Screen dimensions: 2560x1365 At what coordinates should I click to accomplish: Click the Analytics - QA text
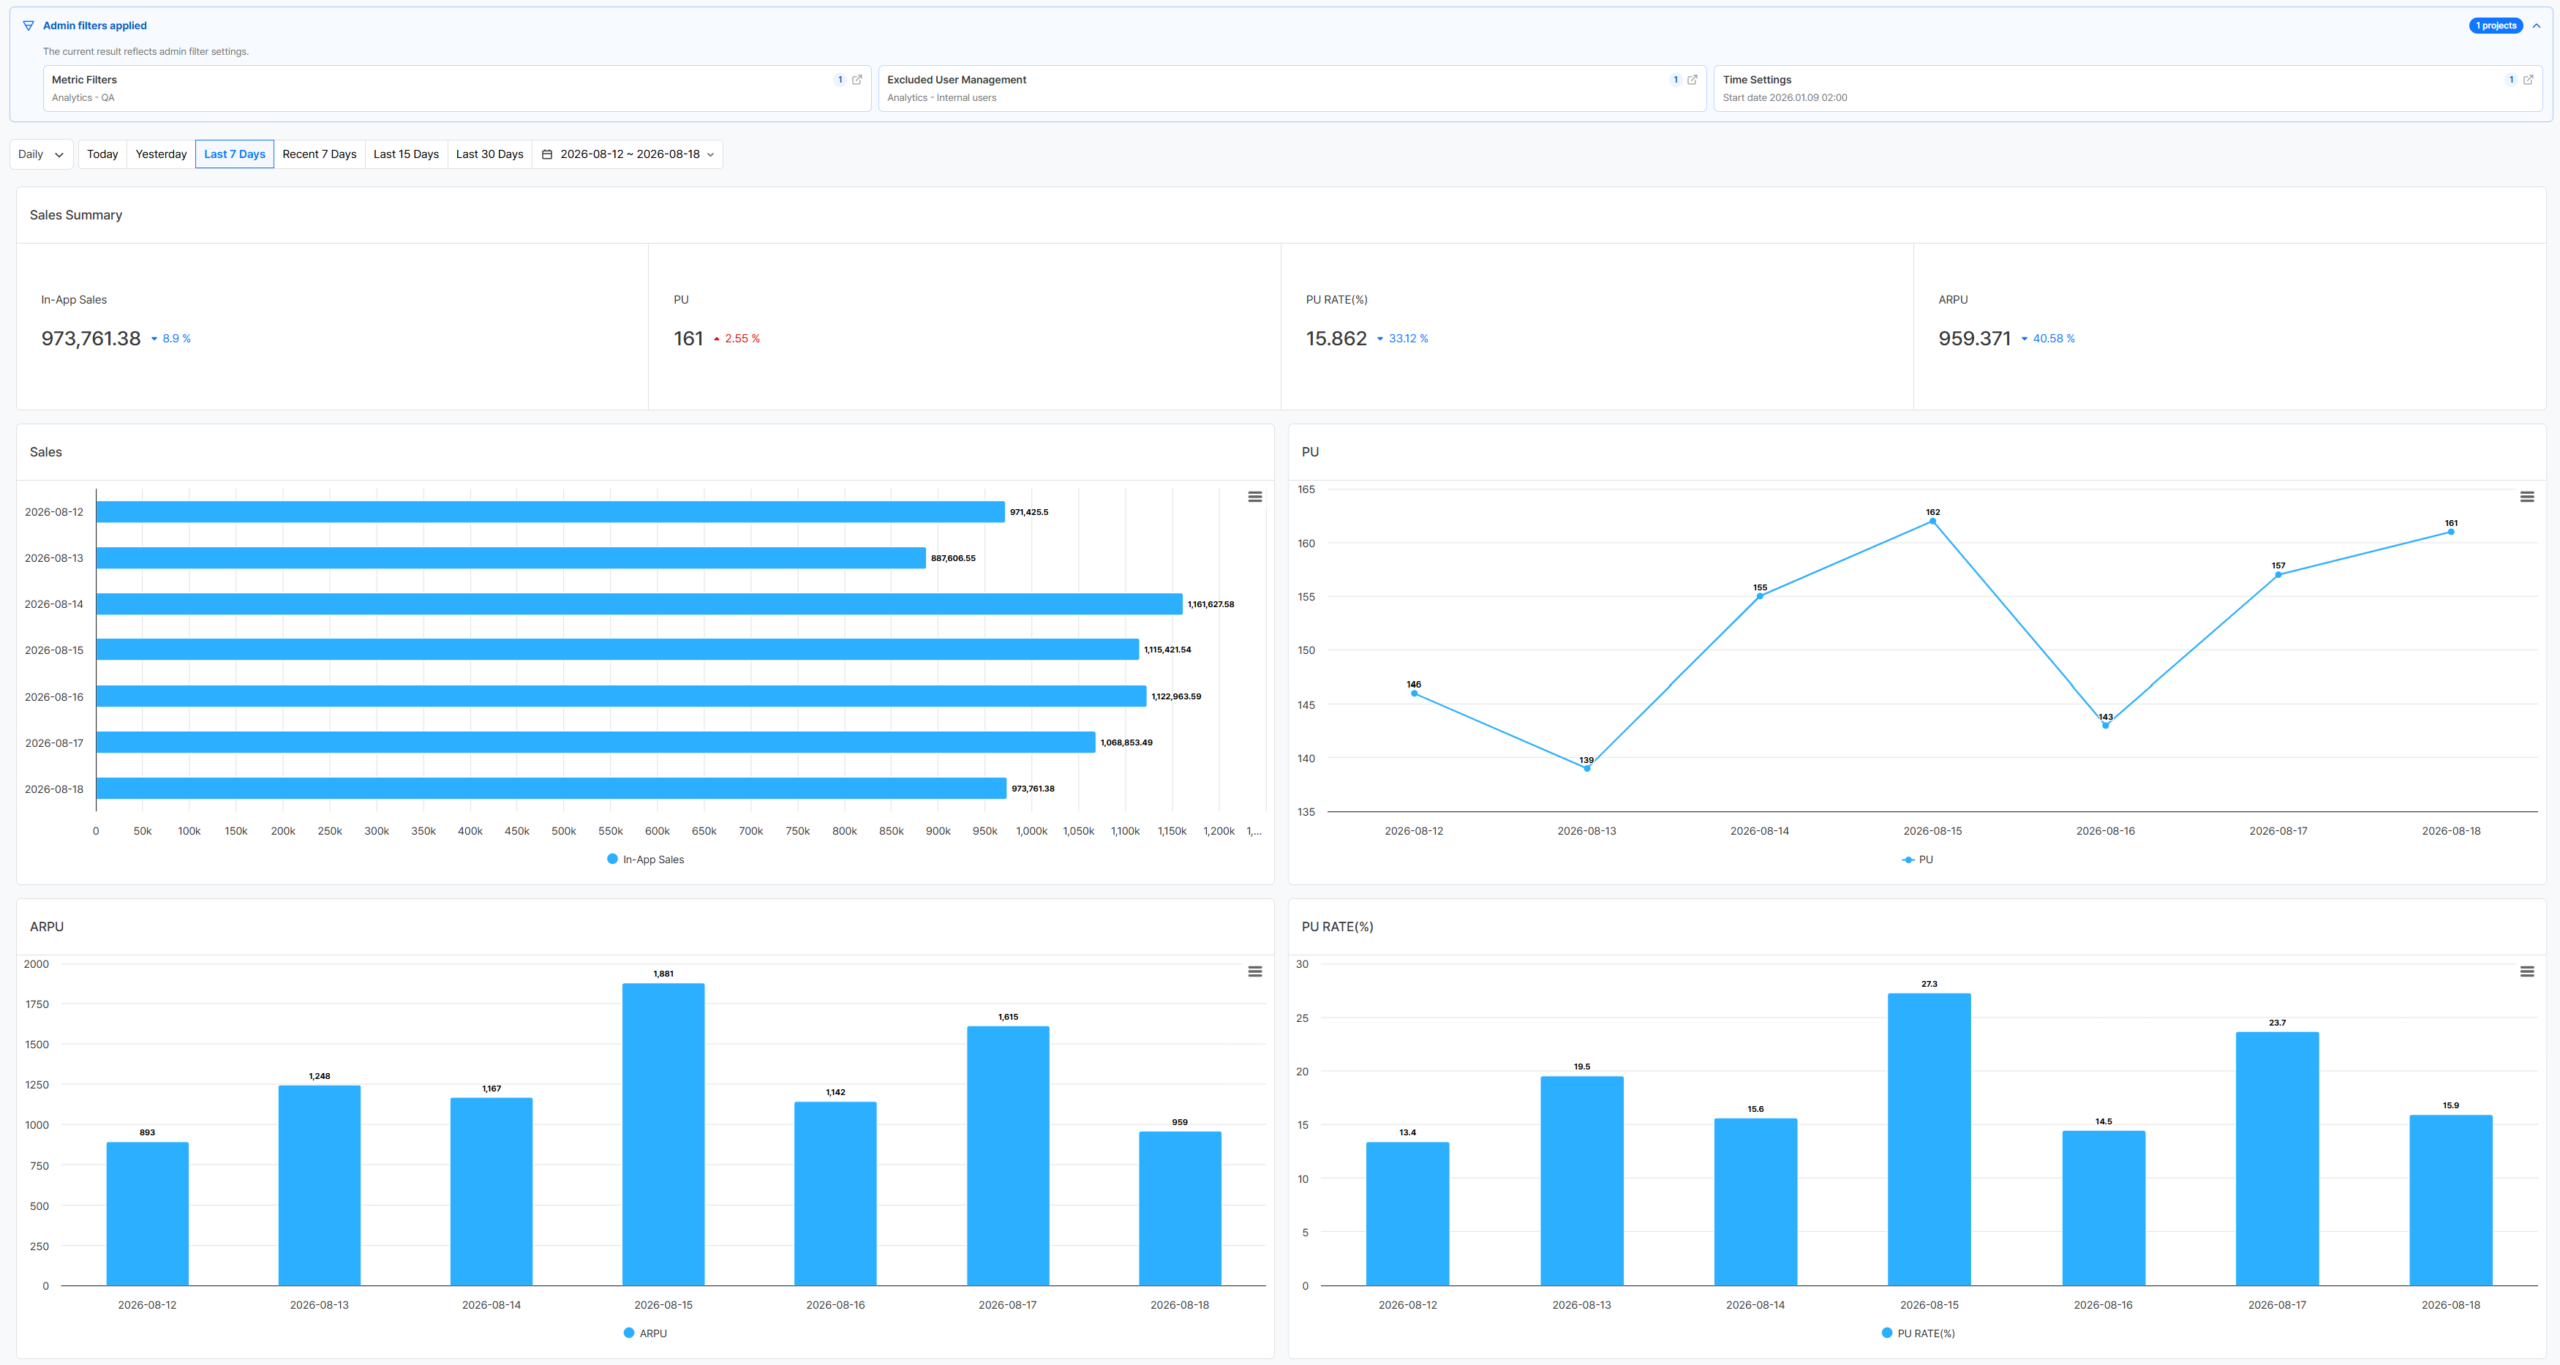pyautogui.click(x=83, y=98)
